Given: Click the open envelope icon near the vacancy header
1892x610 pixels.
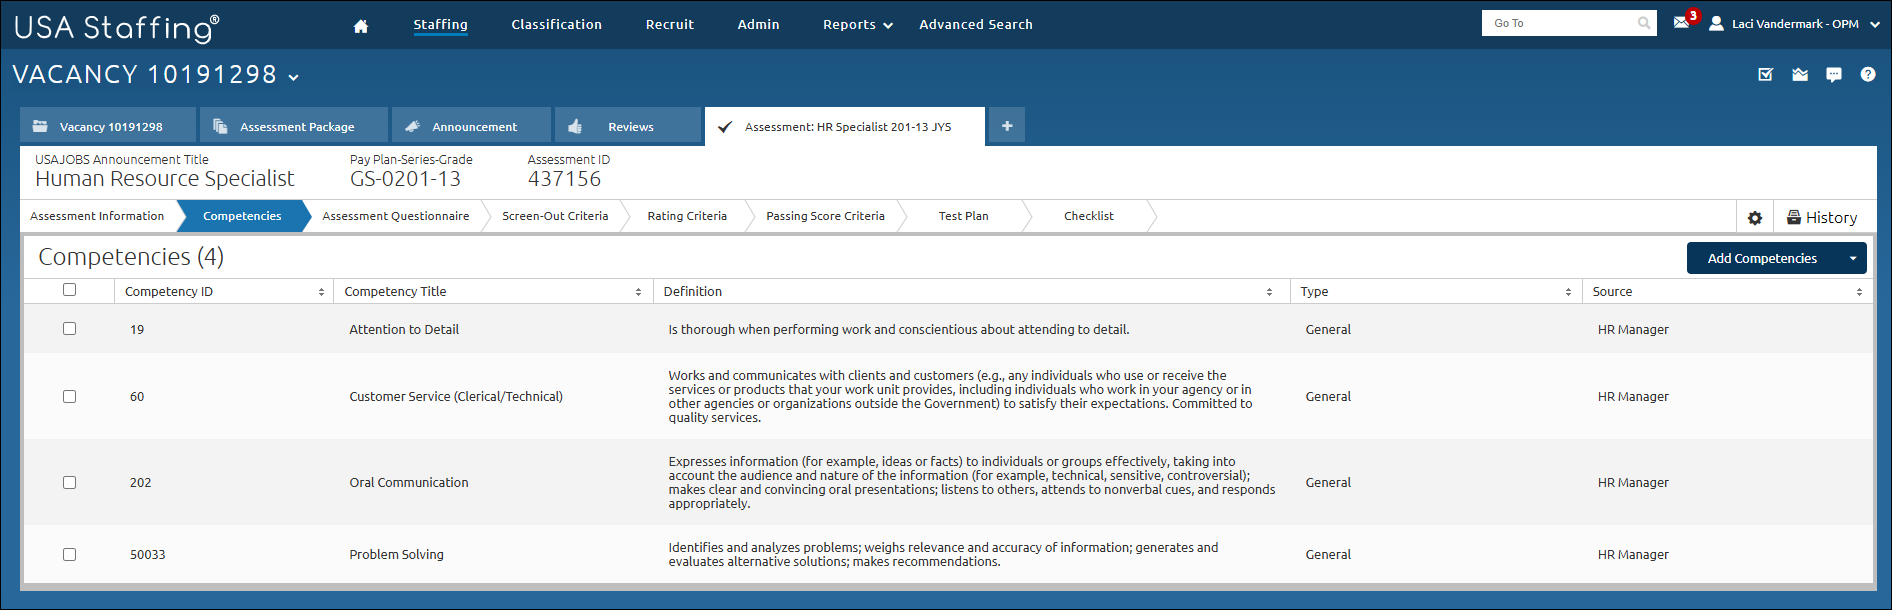Looking at the screenshot, I should 1800,74.
